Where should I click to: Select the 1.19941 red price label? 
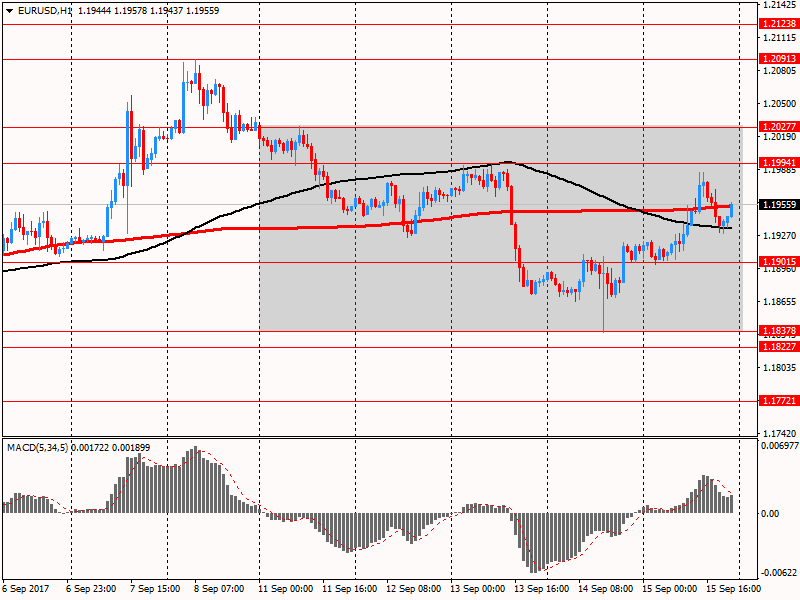pyautogui.click(x=779, y=163)
